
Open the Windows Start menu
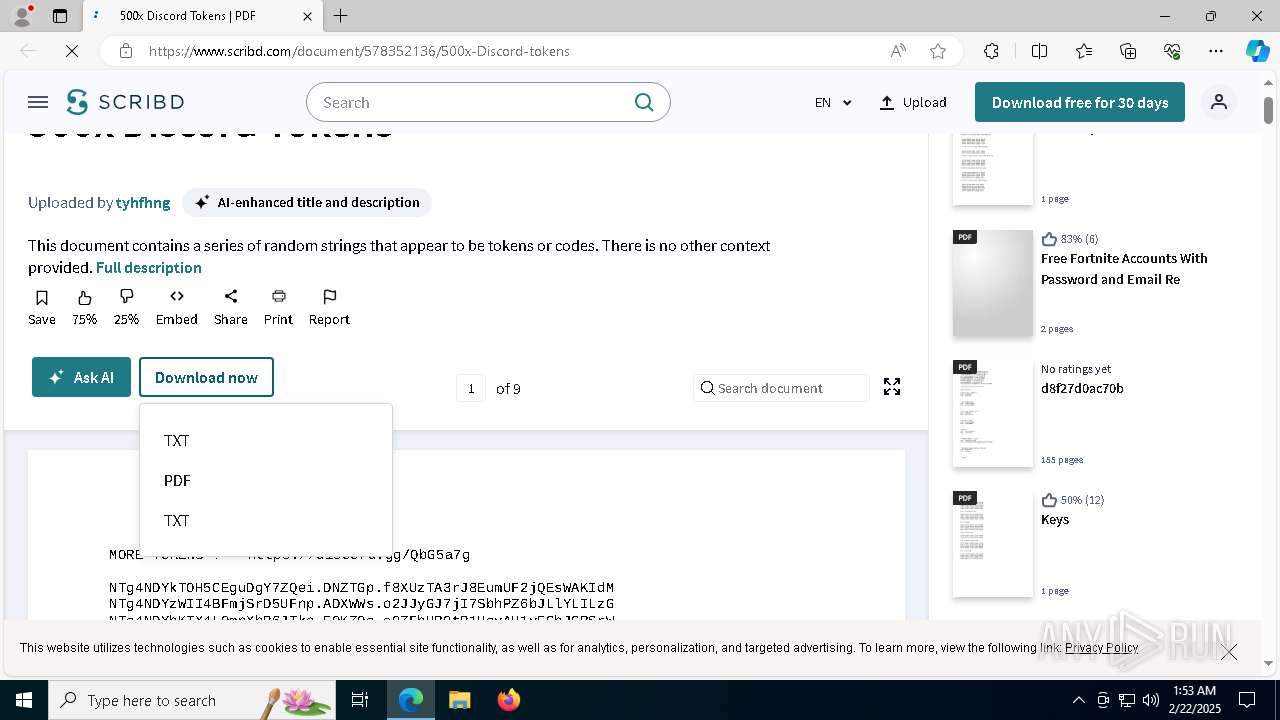click(x=24, y=700)
